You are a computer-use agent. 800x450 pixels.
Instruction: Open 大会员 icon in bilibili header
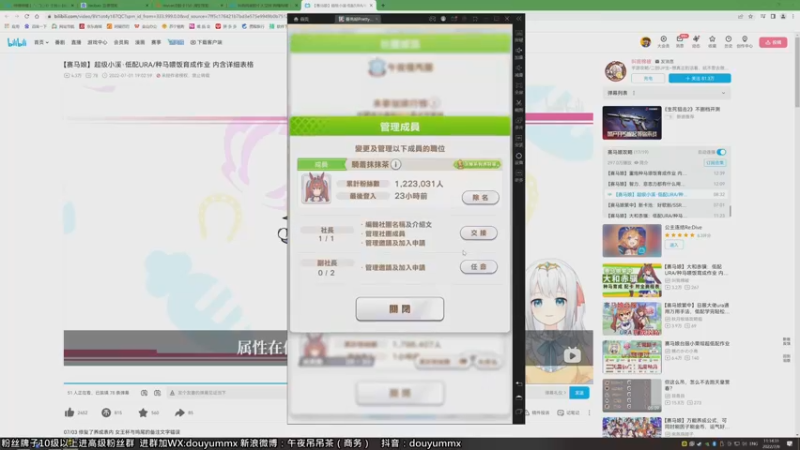(x=663, y=42)
